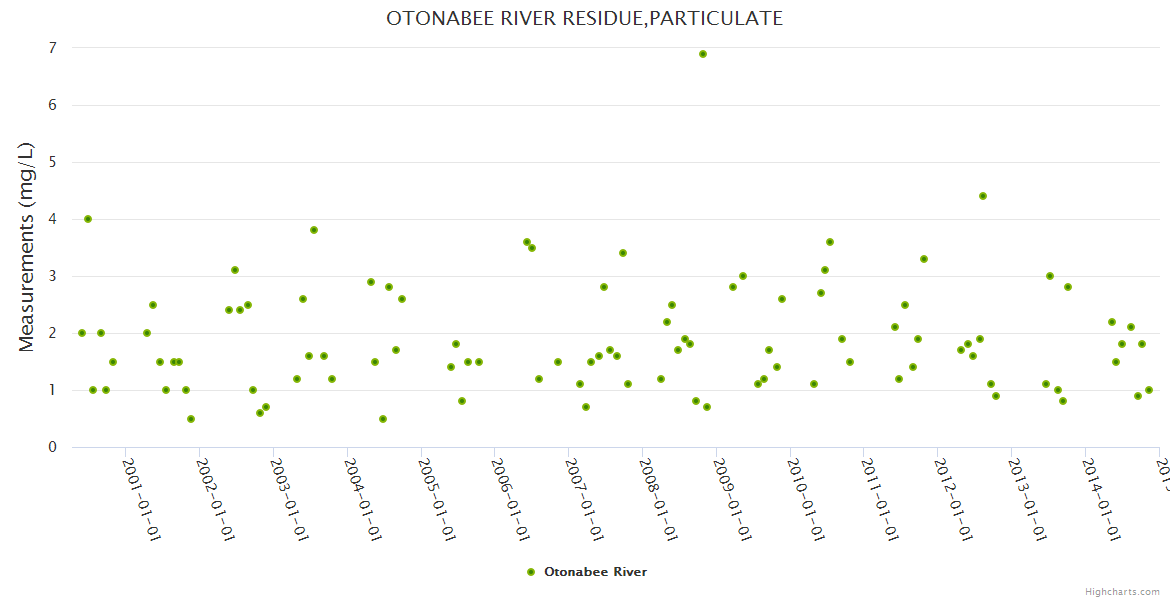Open the Highcharts.com credit link

click(1123, 591)
